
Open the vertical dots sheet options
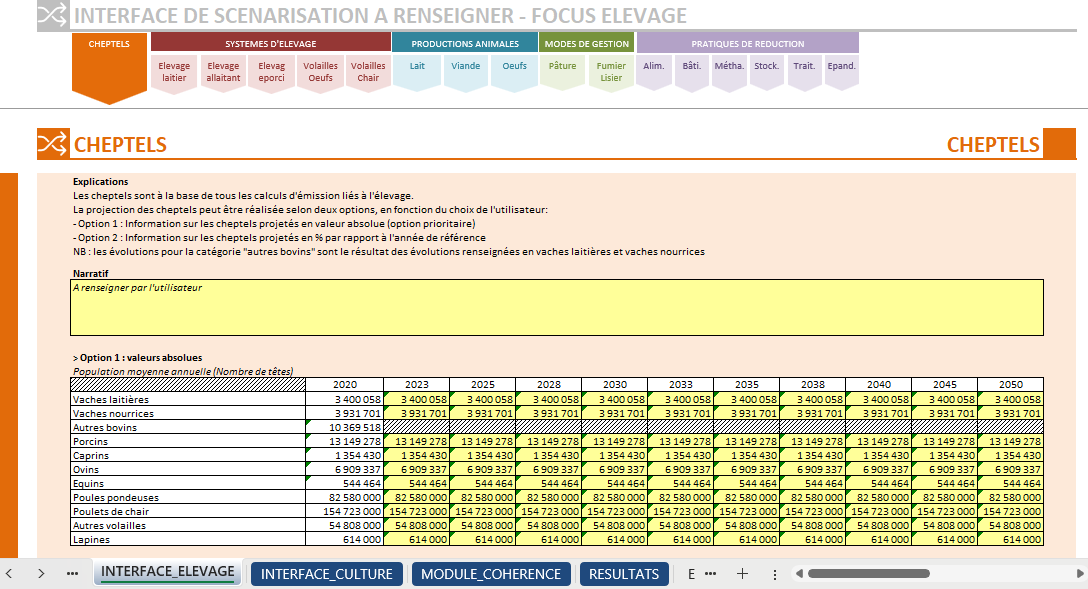[x=775, y=574]
